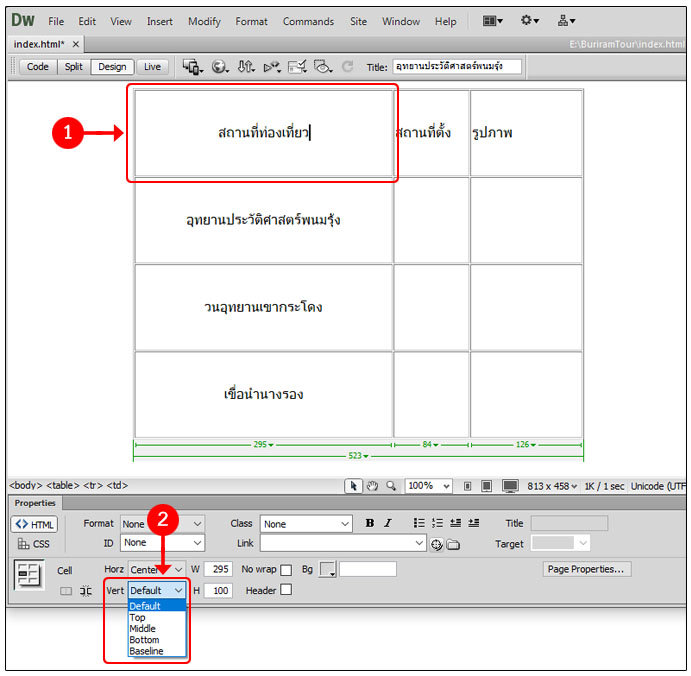691x676 pixels.
Task: Open the Bg color swatch picker
Action: pos(327,570)
